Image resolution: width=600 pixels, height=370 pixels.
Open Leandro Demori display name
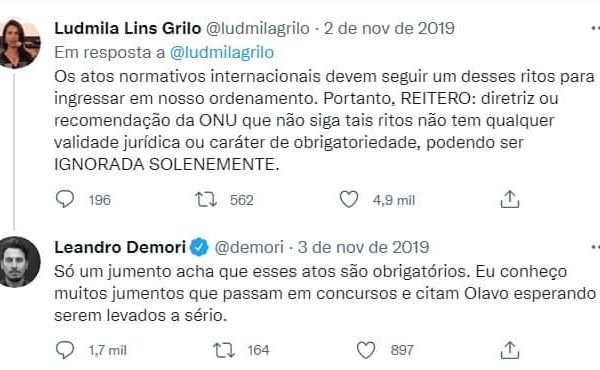120,248
